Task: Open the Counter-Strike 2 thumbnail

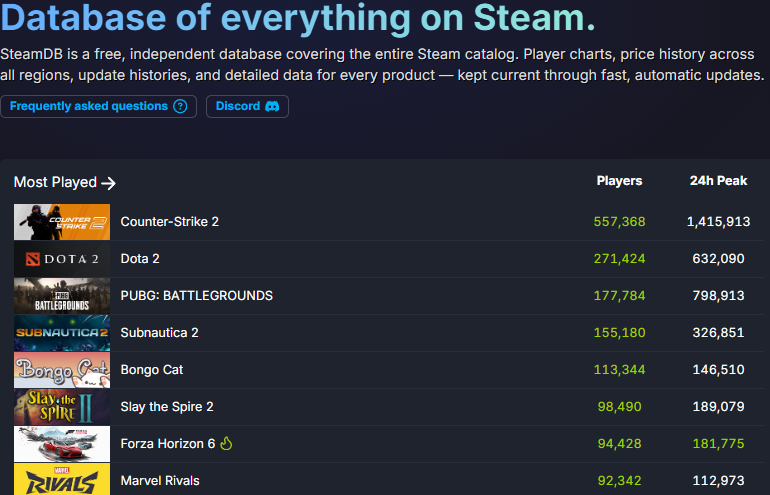Action: [x=62, y=222]
